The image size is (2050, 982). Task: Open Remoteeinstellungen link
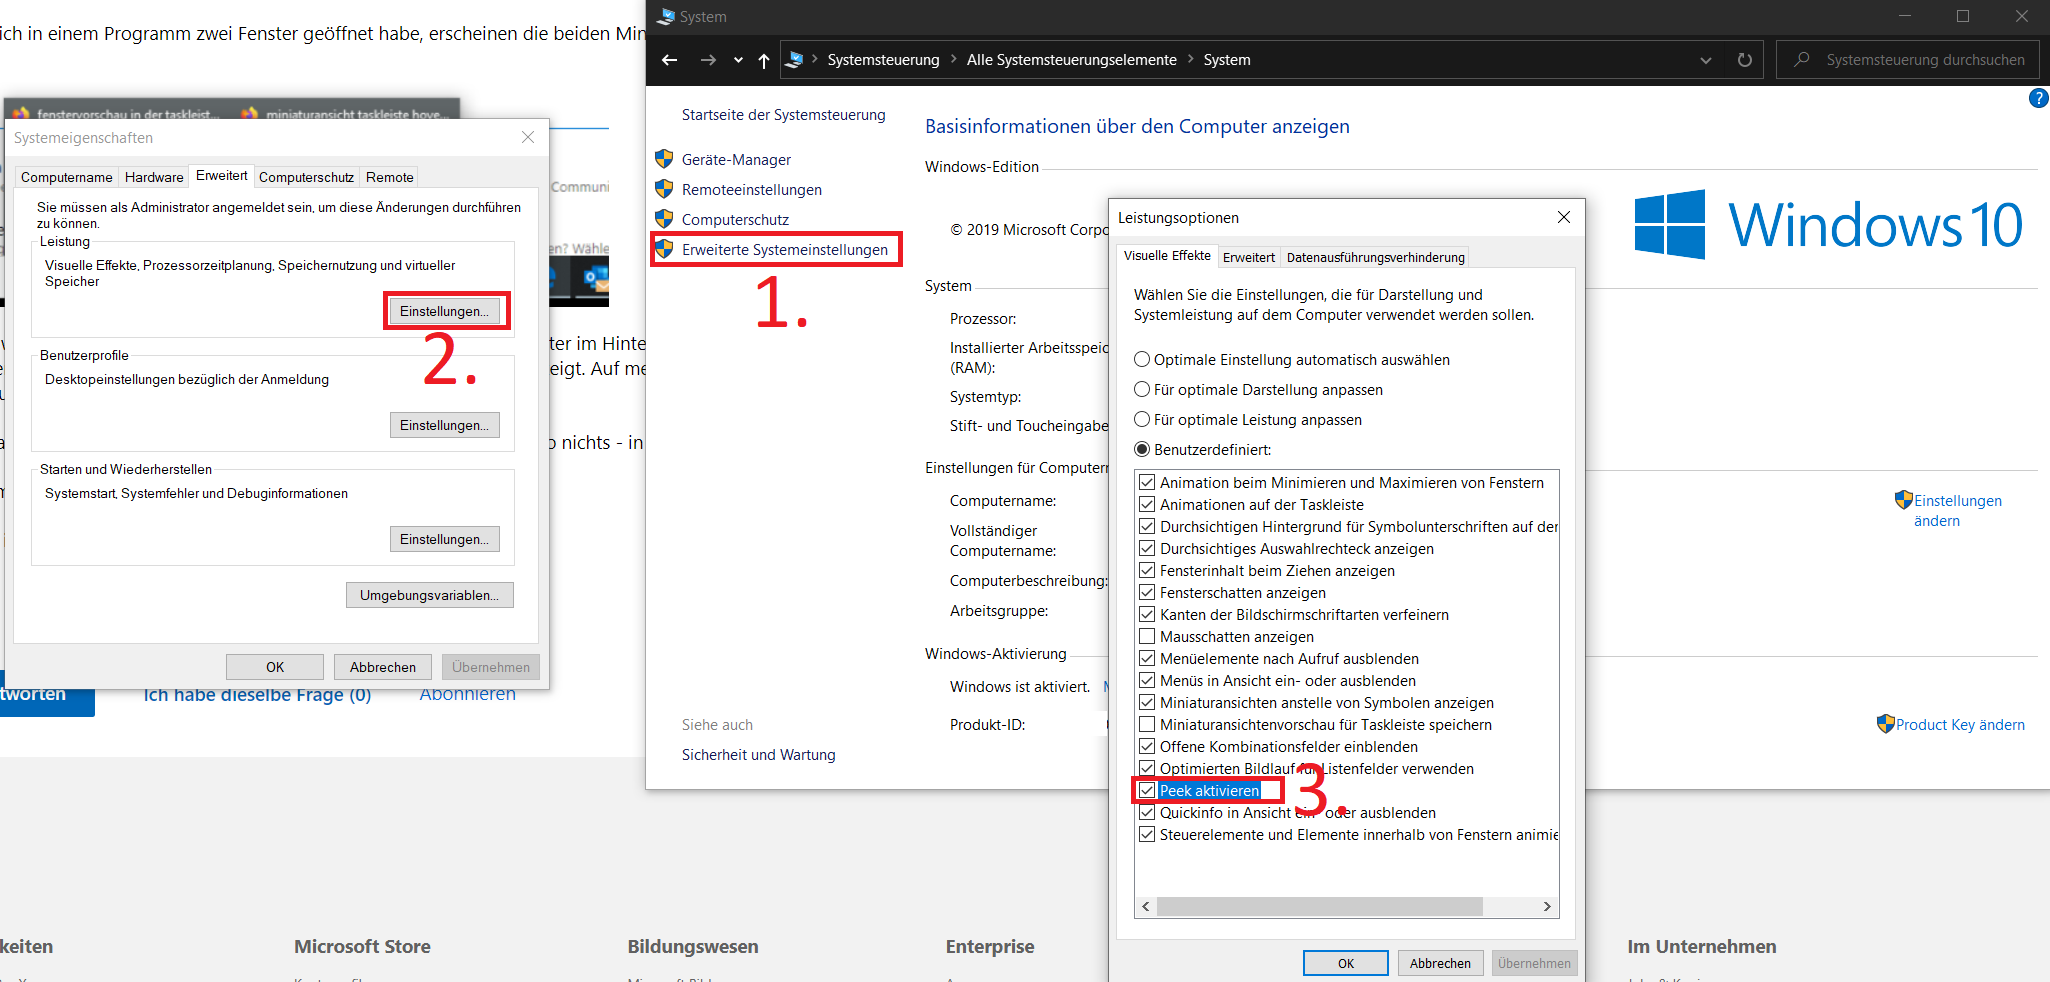(x=752, y=190)
